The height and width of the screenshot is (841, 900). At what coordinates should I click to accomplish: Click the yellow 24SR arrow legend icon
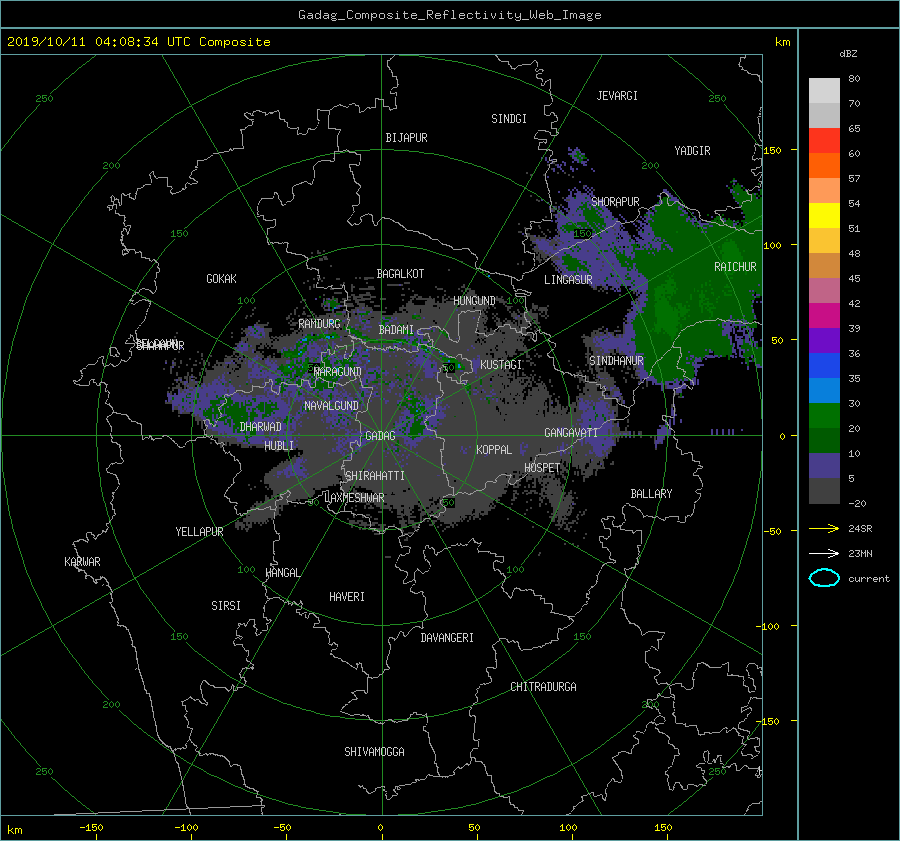(824, 528)
